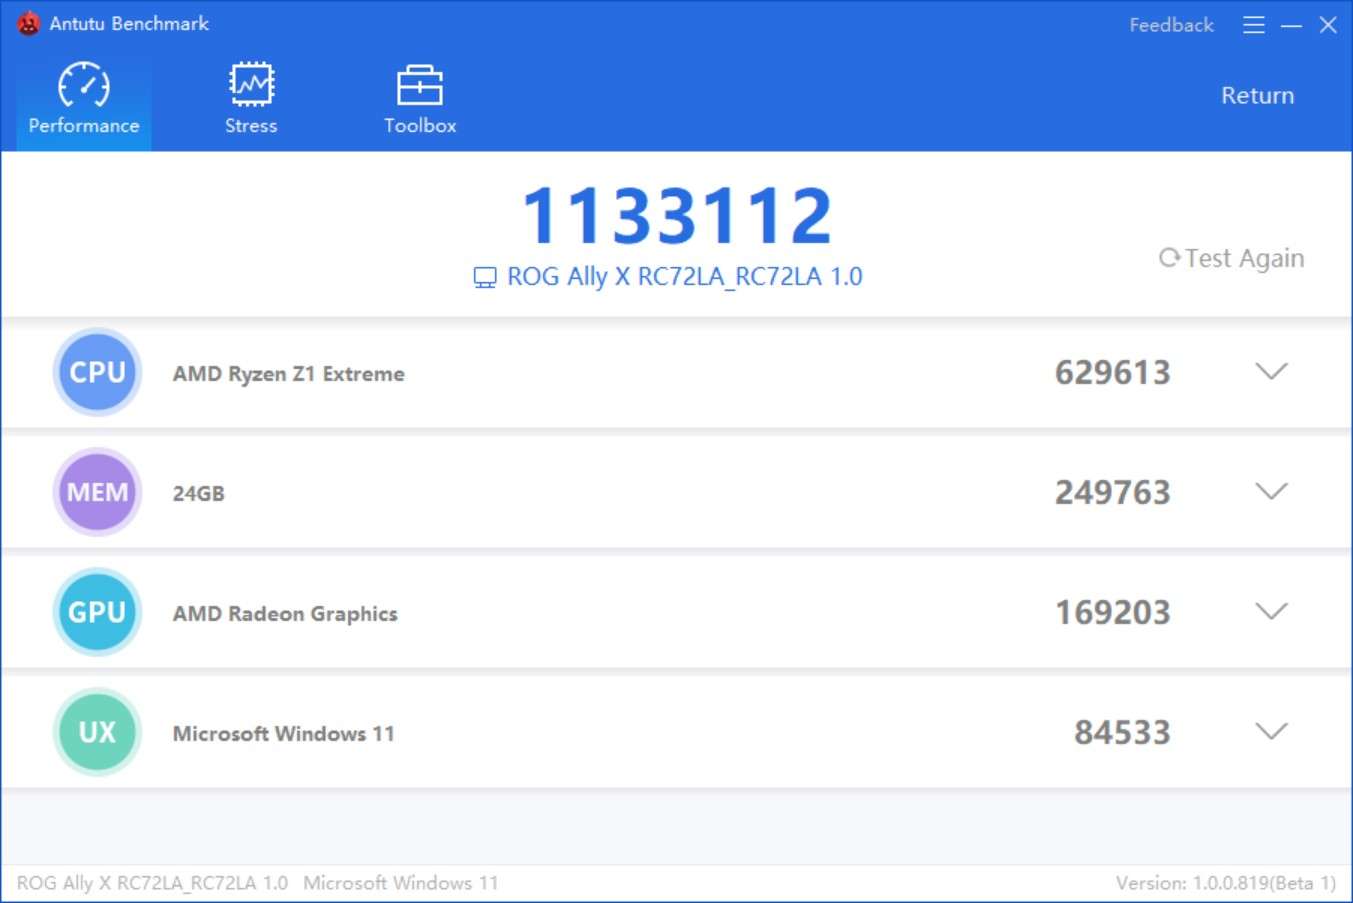Click the Antutu flame logo icon
The height and width of the screenshot is (903, 1353).
point(29,23)
